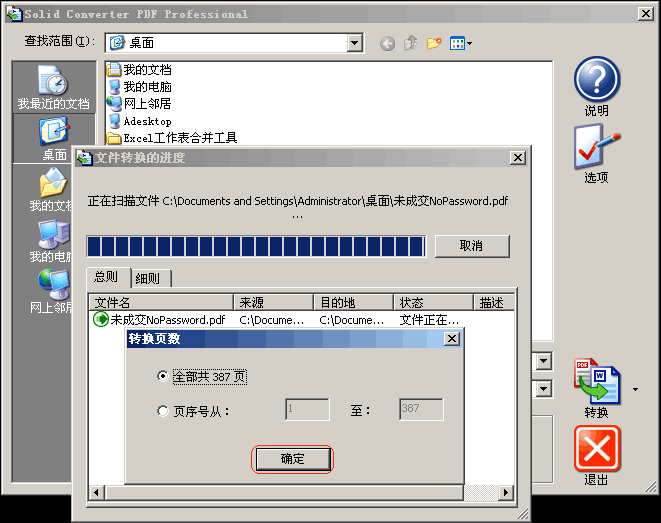Switch to the 细则 tab
Viewport: 661px width, 523px height.
(150, 278)
